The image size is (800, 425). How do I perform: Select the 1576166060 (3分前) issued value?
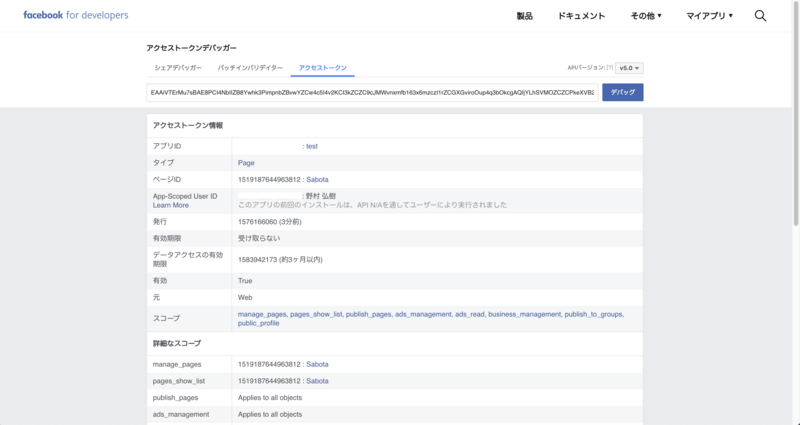(269, 222)
